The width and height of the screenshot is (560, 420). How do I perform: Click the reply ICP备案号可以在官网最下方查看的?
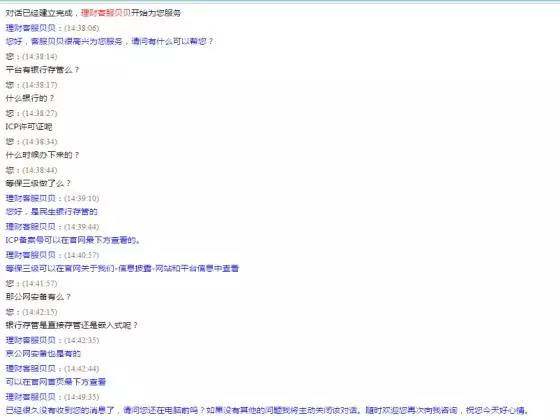click(x=73, y=240)
